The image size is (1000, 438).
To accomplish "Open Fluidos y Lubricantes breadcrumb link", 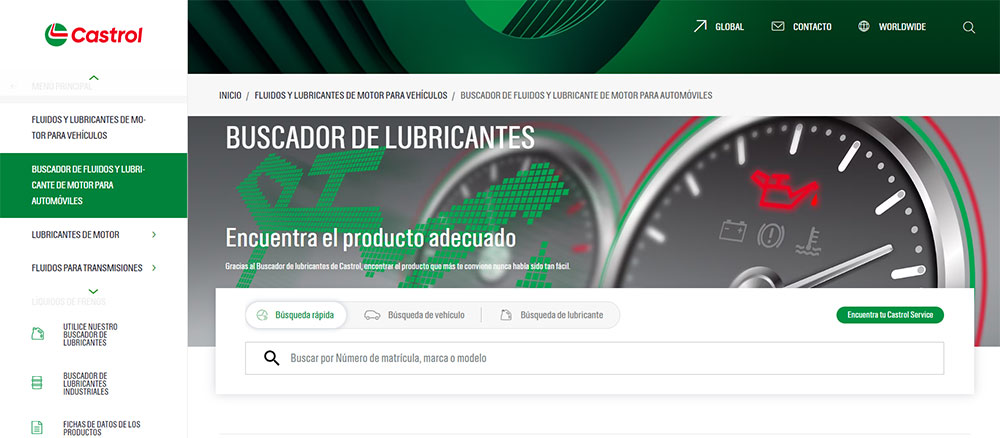I will (350, 95).
